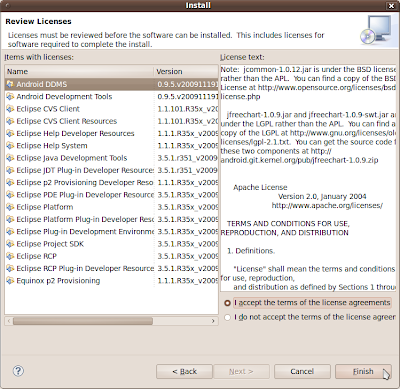
Task: Select the Eclipse CVS Client entry
Action: point(48,109)
